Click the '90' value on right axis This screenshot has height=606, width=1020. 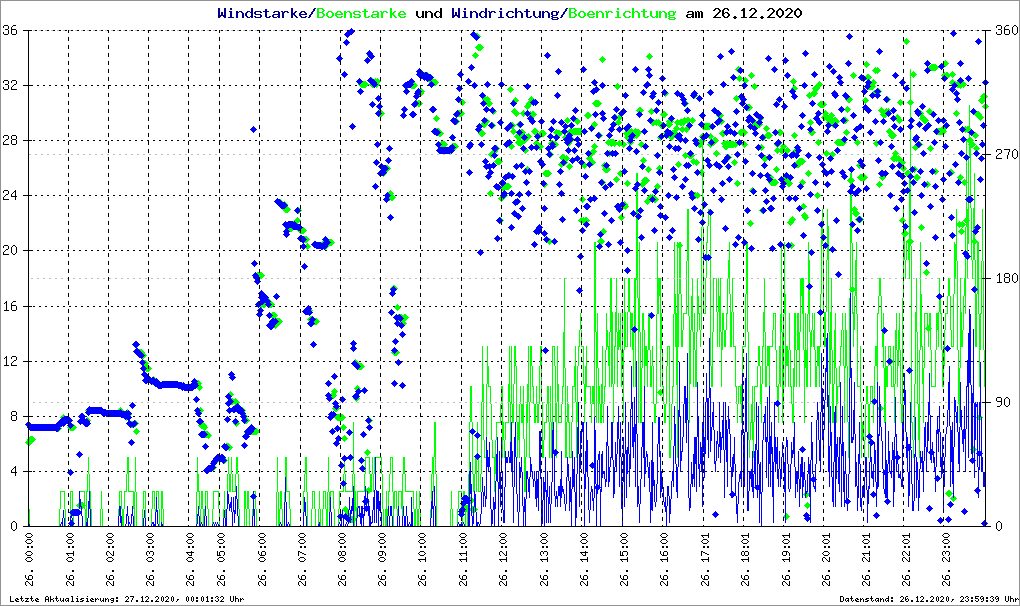click(1000, 402)
